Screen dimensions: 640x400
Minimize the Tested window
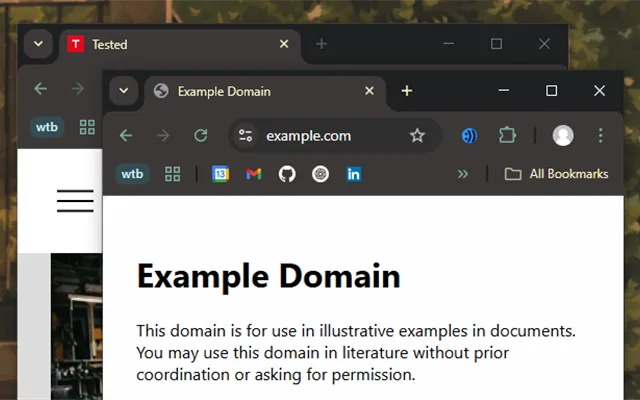pos(449,44)
